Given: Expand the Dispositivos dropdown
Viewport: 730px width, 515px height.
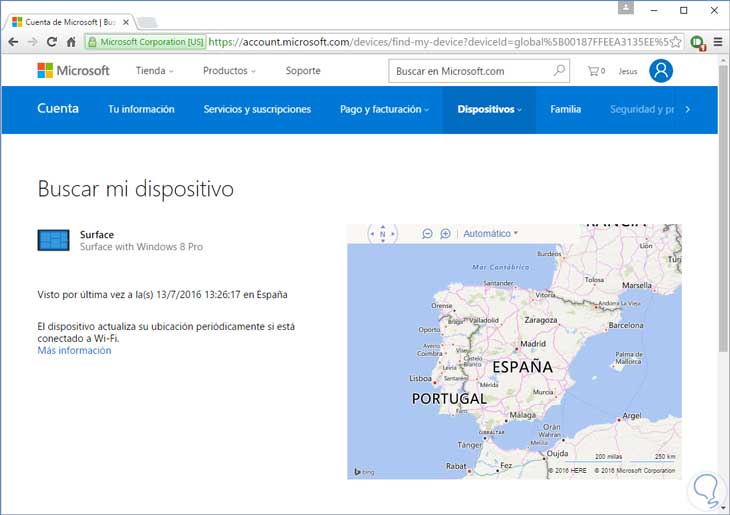Looking at the screenshot, I should 489,109.
